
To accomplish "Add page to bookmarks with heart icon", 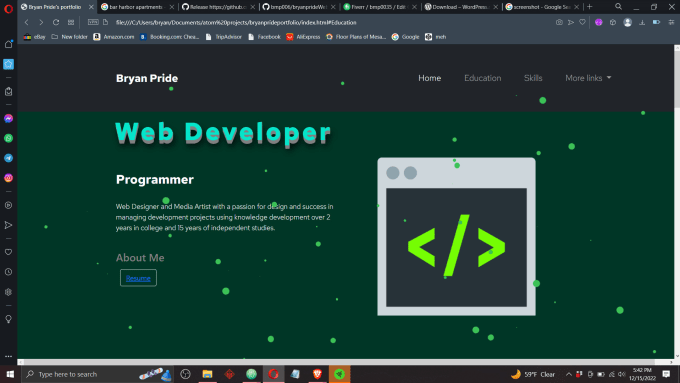I will pos(582,22).
